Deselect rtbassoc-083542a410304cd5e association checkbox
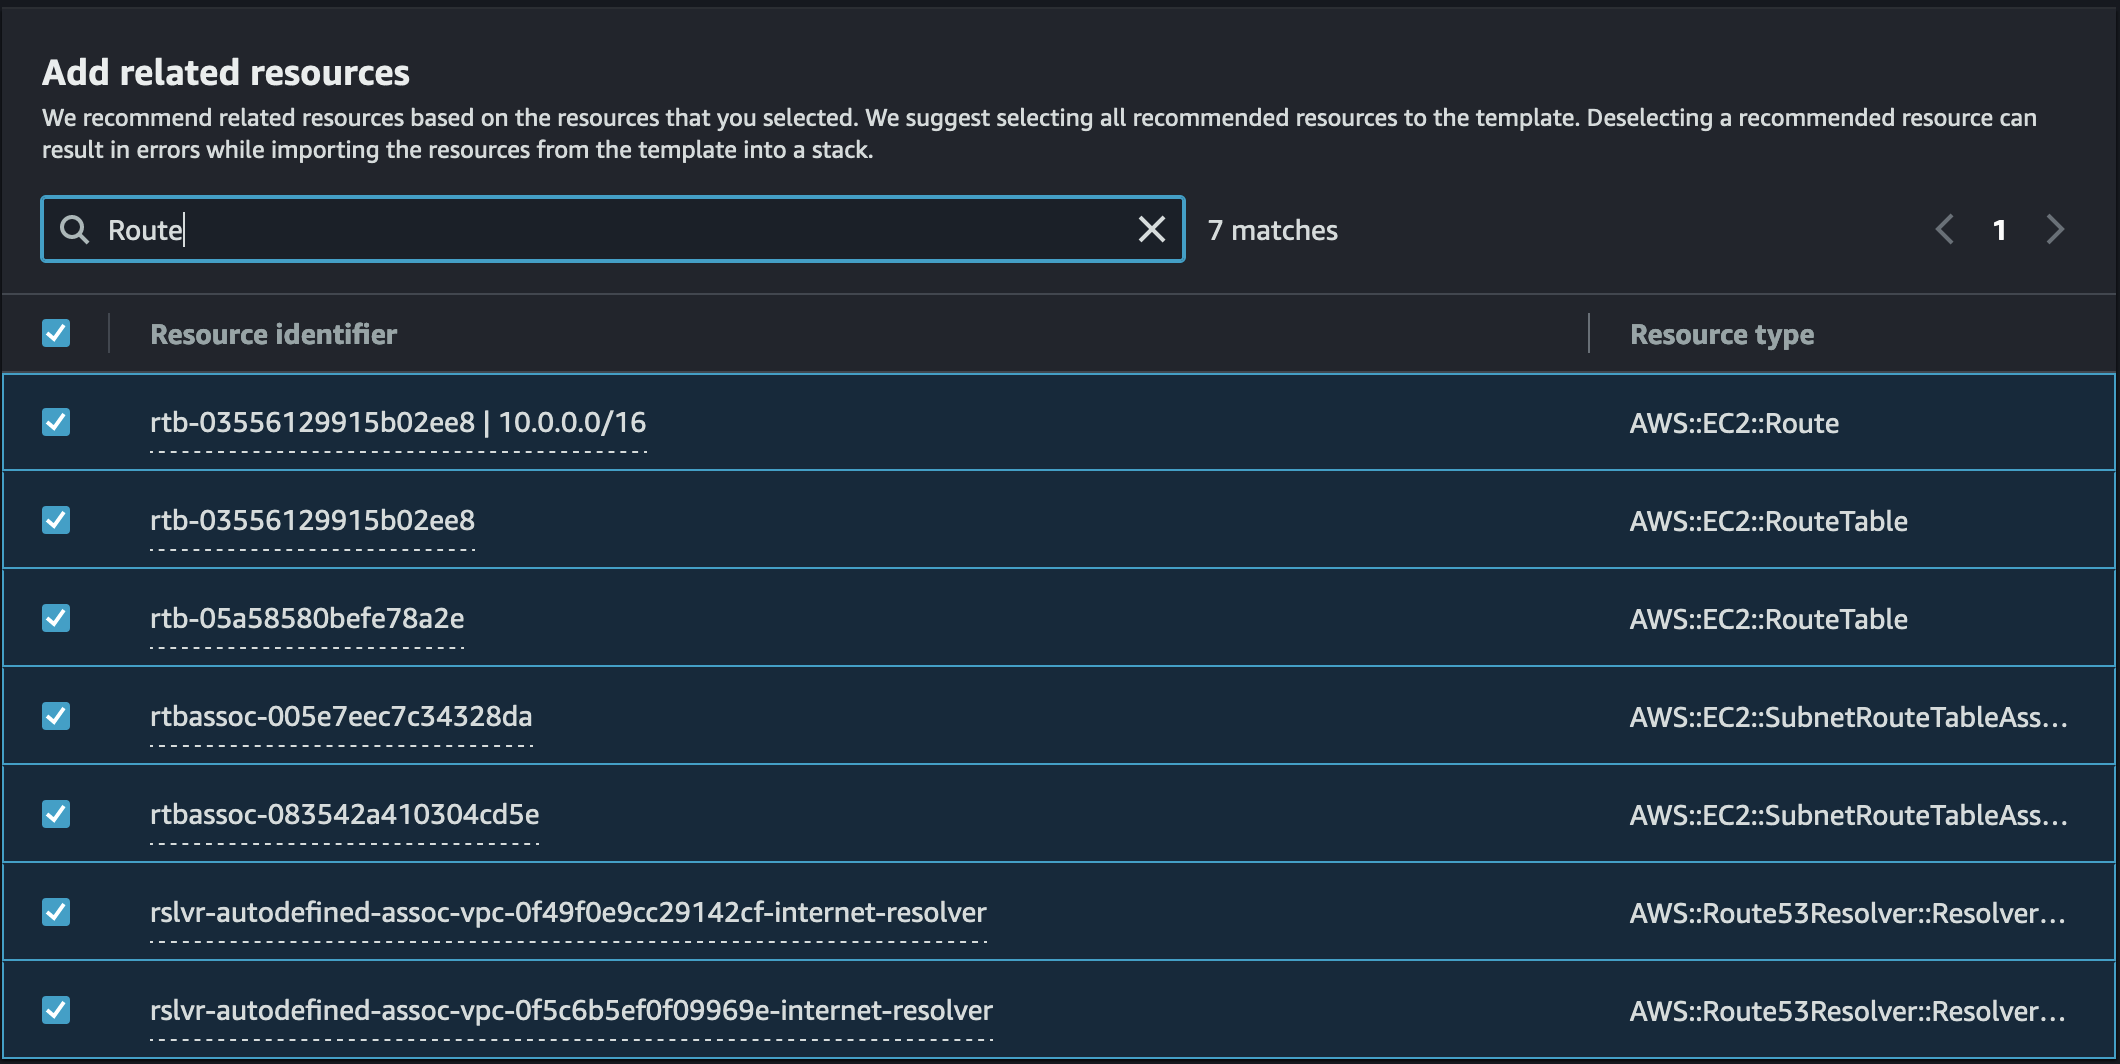This screenshot has height=1064, width=2120. [x=56, y=813]
